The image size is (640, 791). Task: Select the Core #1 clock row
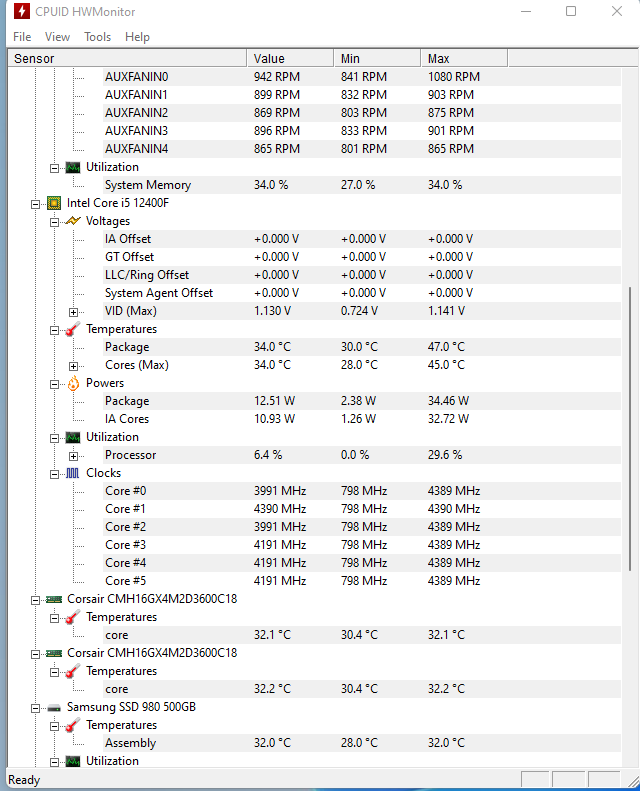[x=362, y=508]
